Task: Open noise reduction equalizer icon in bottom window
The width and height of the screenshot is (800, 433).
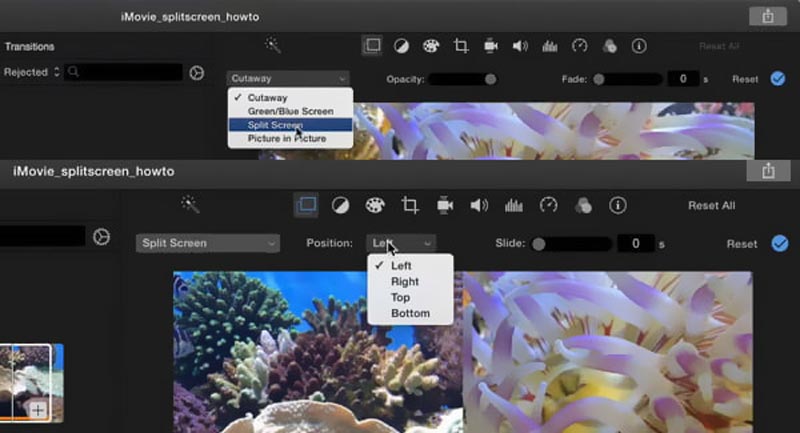Action: point(514,206)
